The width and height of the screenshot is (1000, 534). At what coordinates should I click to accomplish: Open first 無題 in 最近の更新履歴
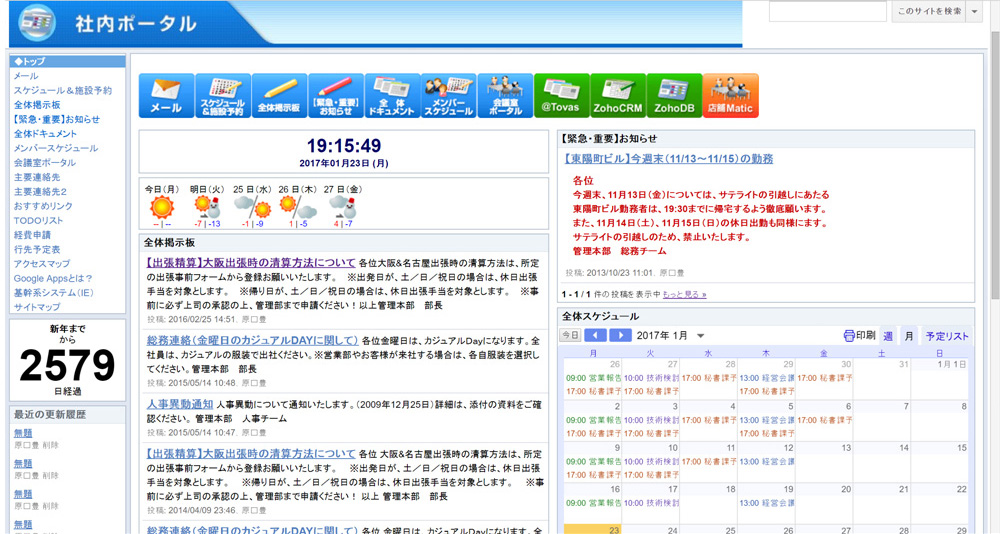click(x=23, y=433)
